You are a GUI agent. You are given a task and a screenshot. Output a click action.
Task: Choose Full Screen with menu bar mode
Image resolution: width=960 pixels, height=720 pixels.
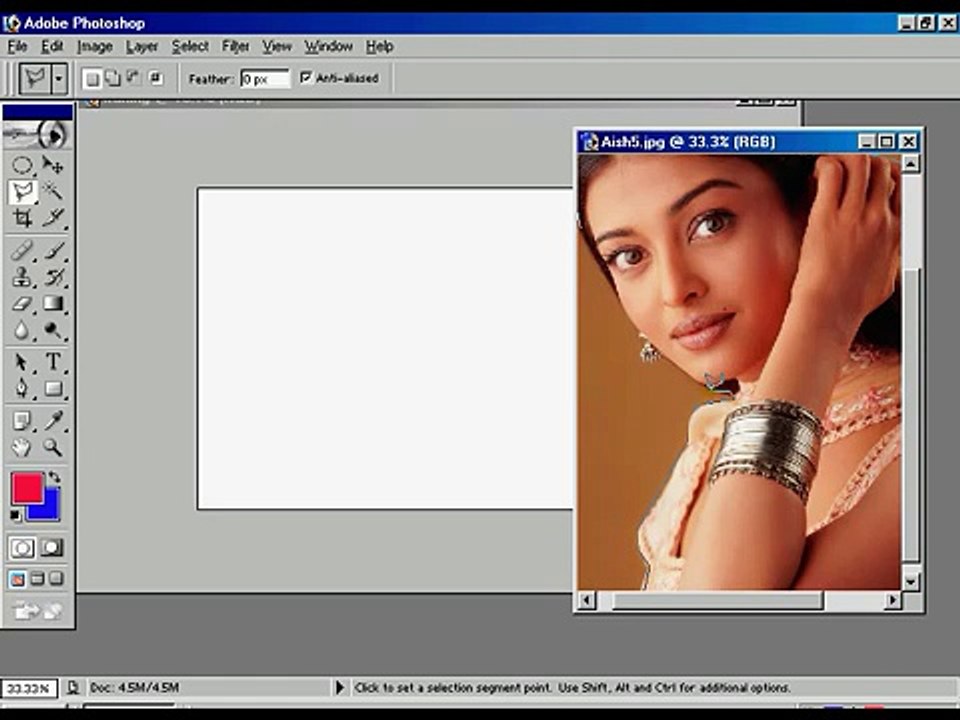coord(37,579)
